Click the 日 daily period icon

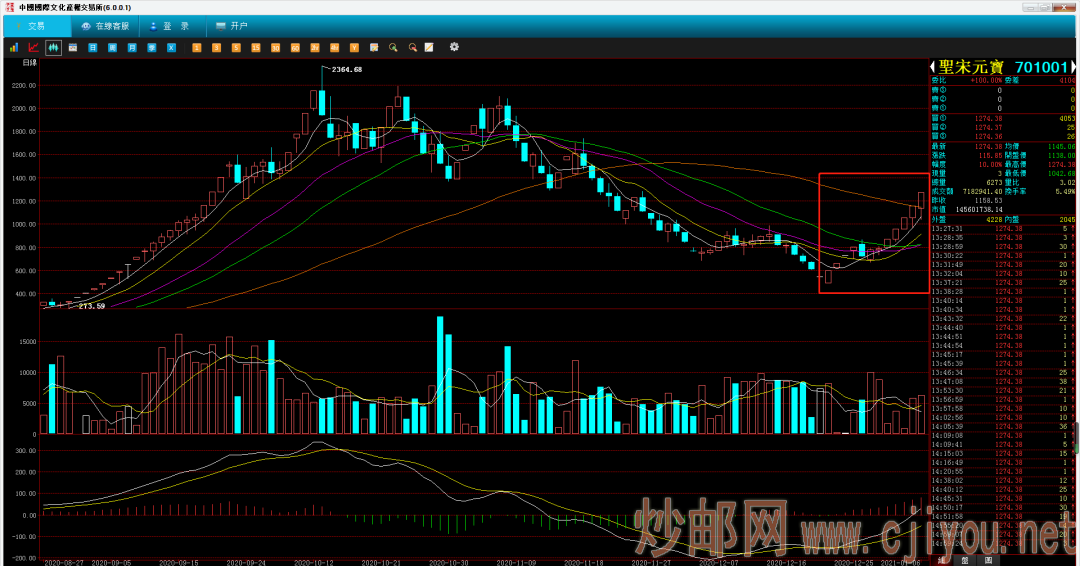point(92,47)
